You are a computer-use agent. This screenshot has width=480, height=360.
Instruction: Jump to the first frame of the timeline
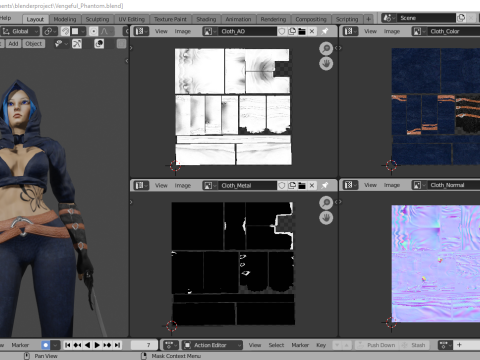pyautogui.click(x=68, y=345)
